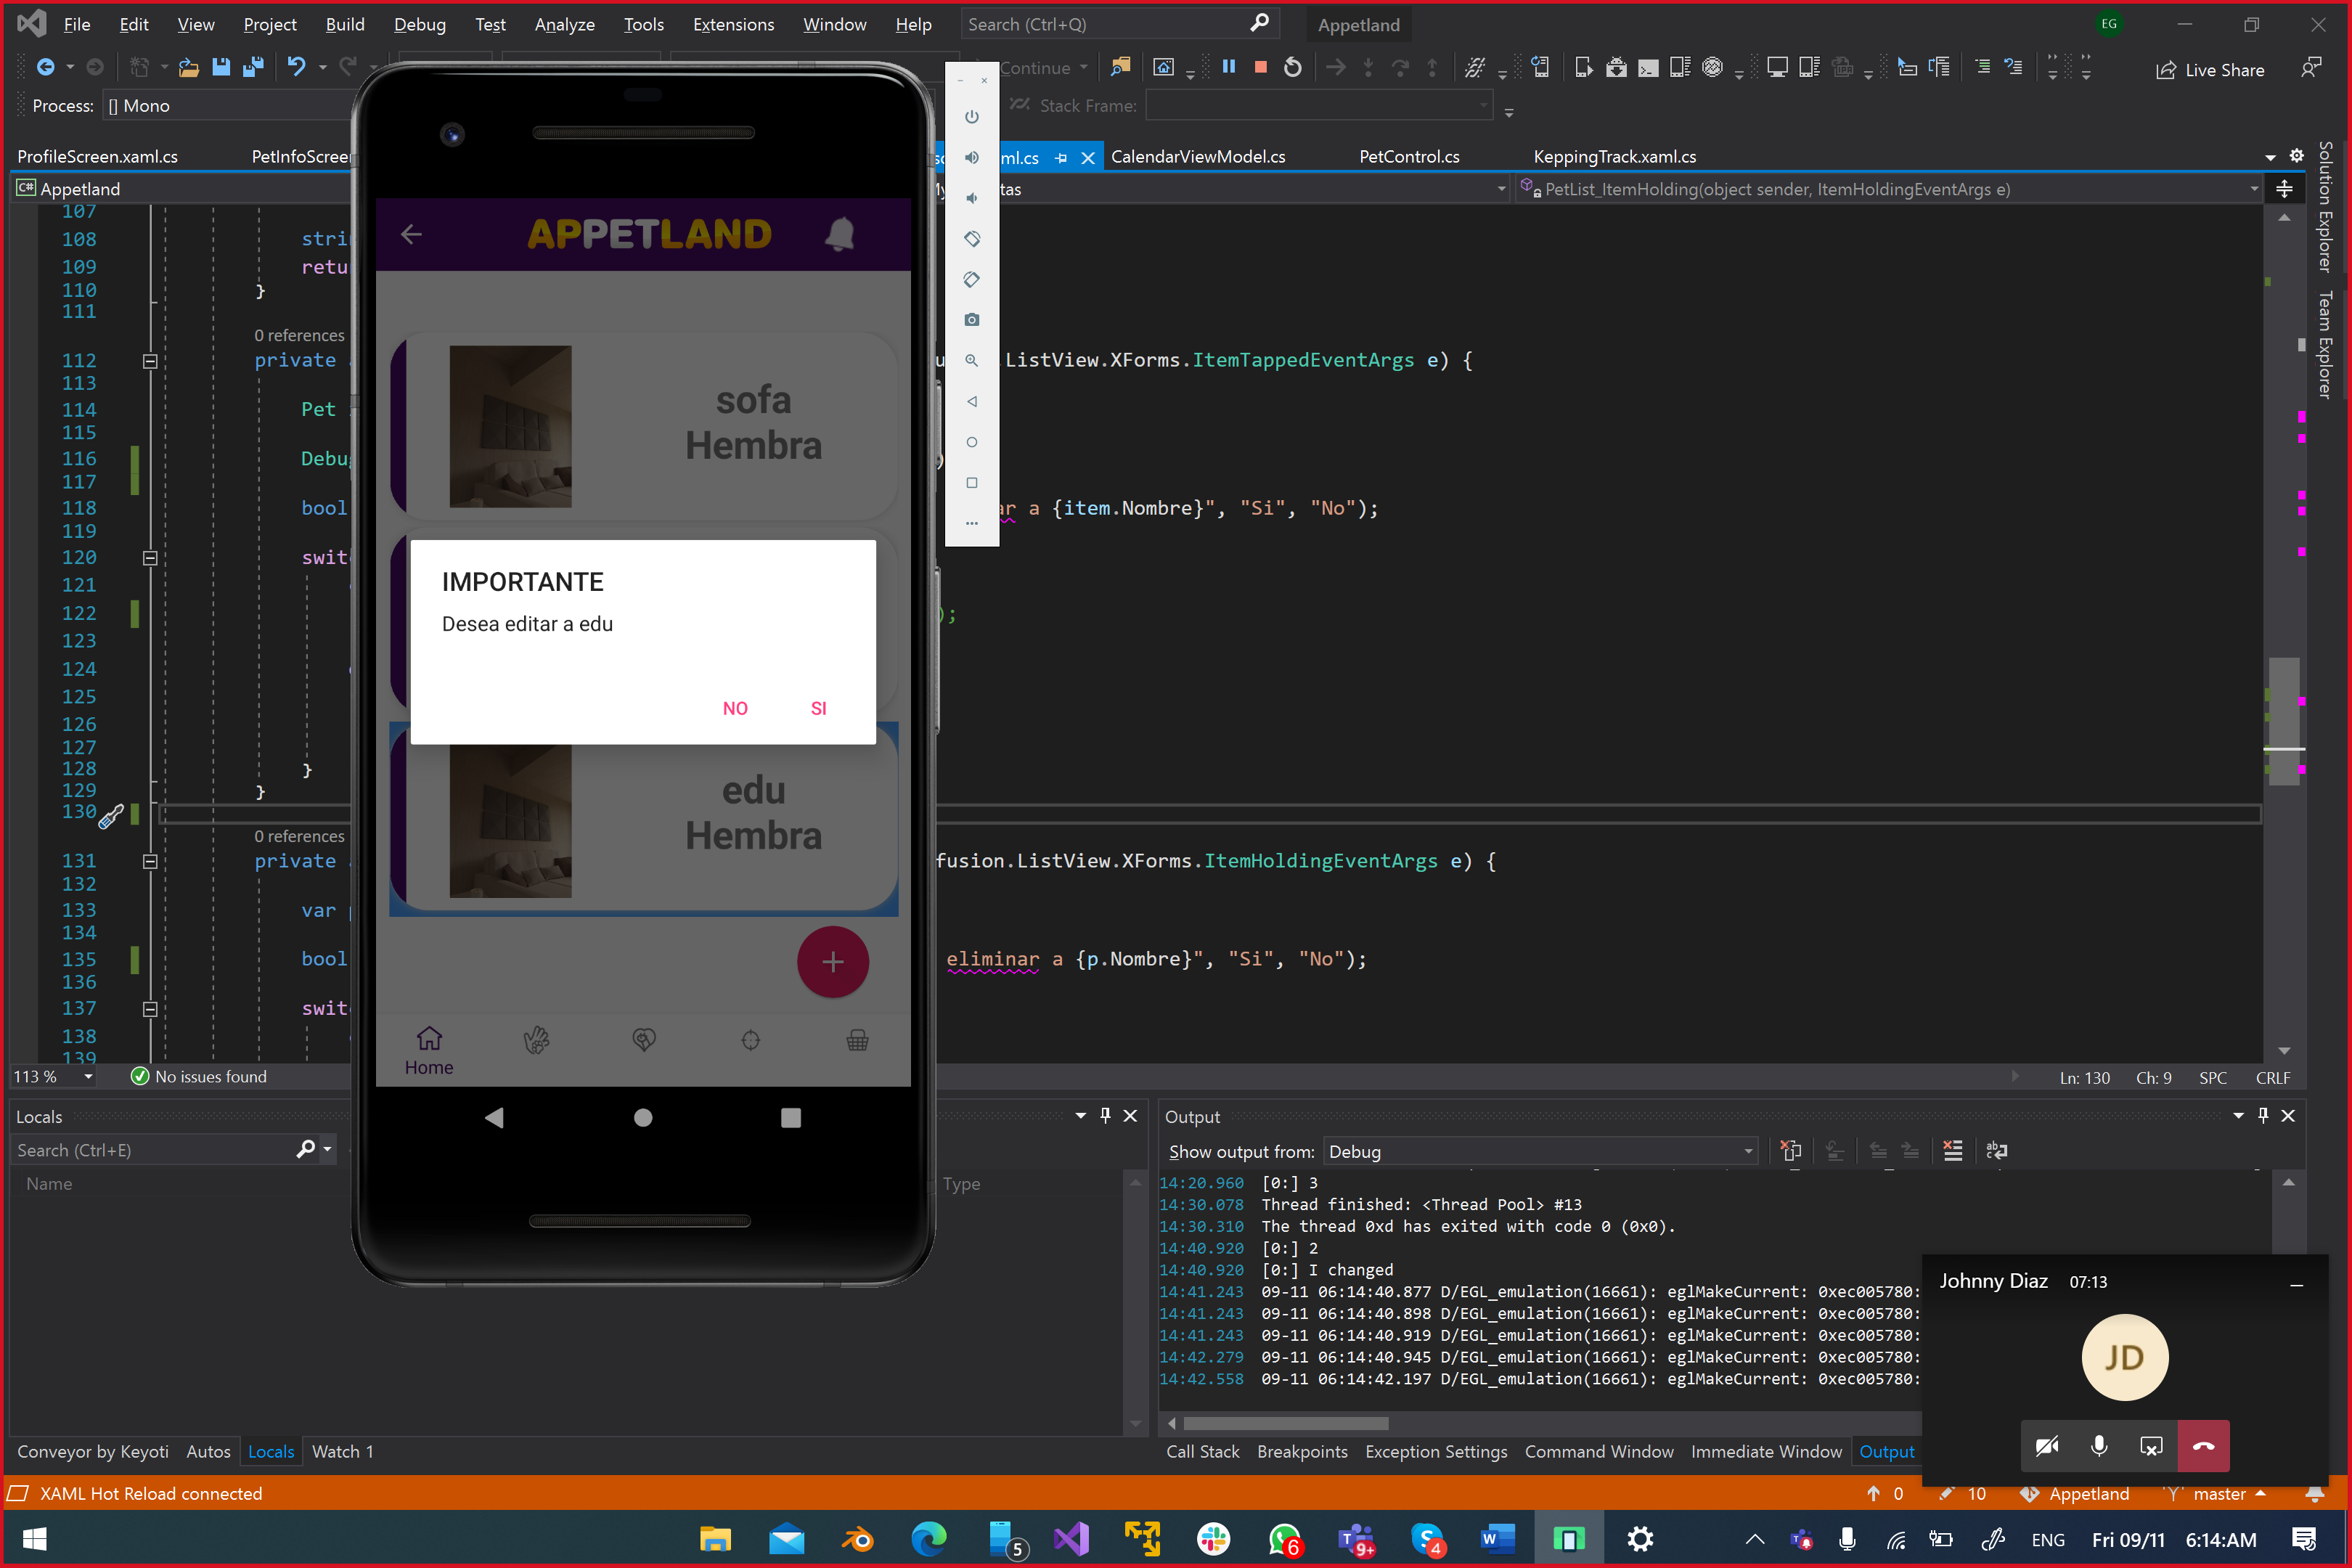This screenshot has width=2352, height=1568.
Task: Mute microphone in Johnny Diaz call
Action: point(2099,1446)
